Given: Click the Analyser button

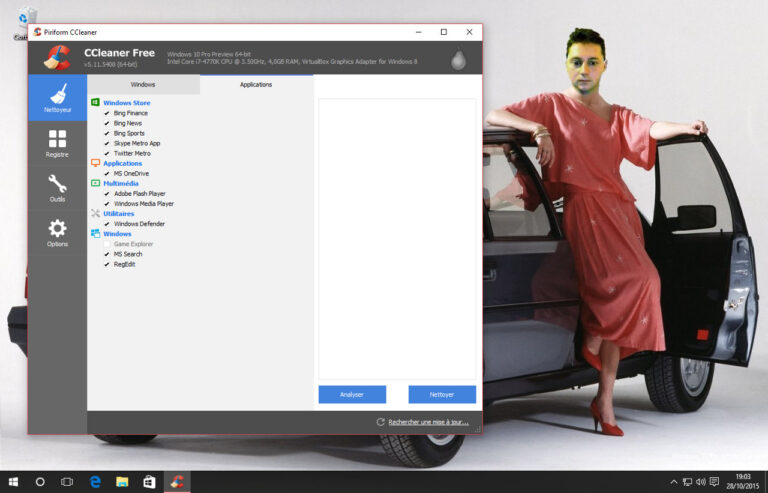Looking at the screenshot, I should (x=352, y=394).
